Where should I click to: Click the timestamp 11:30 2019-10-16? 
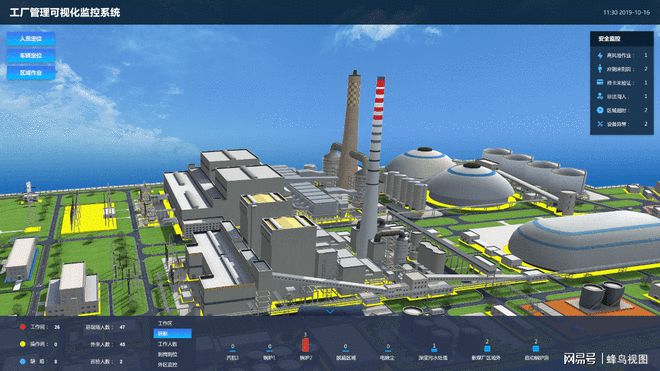[626, 13]
